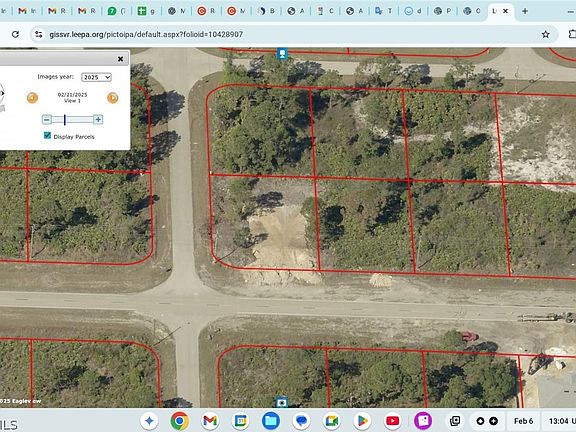Reload the page with the refresh icon
The image size is (576, 432).
tap(15, 34)
